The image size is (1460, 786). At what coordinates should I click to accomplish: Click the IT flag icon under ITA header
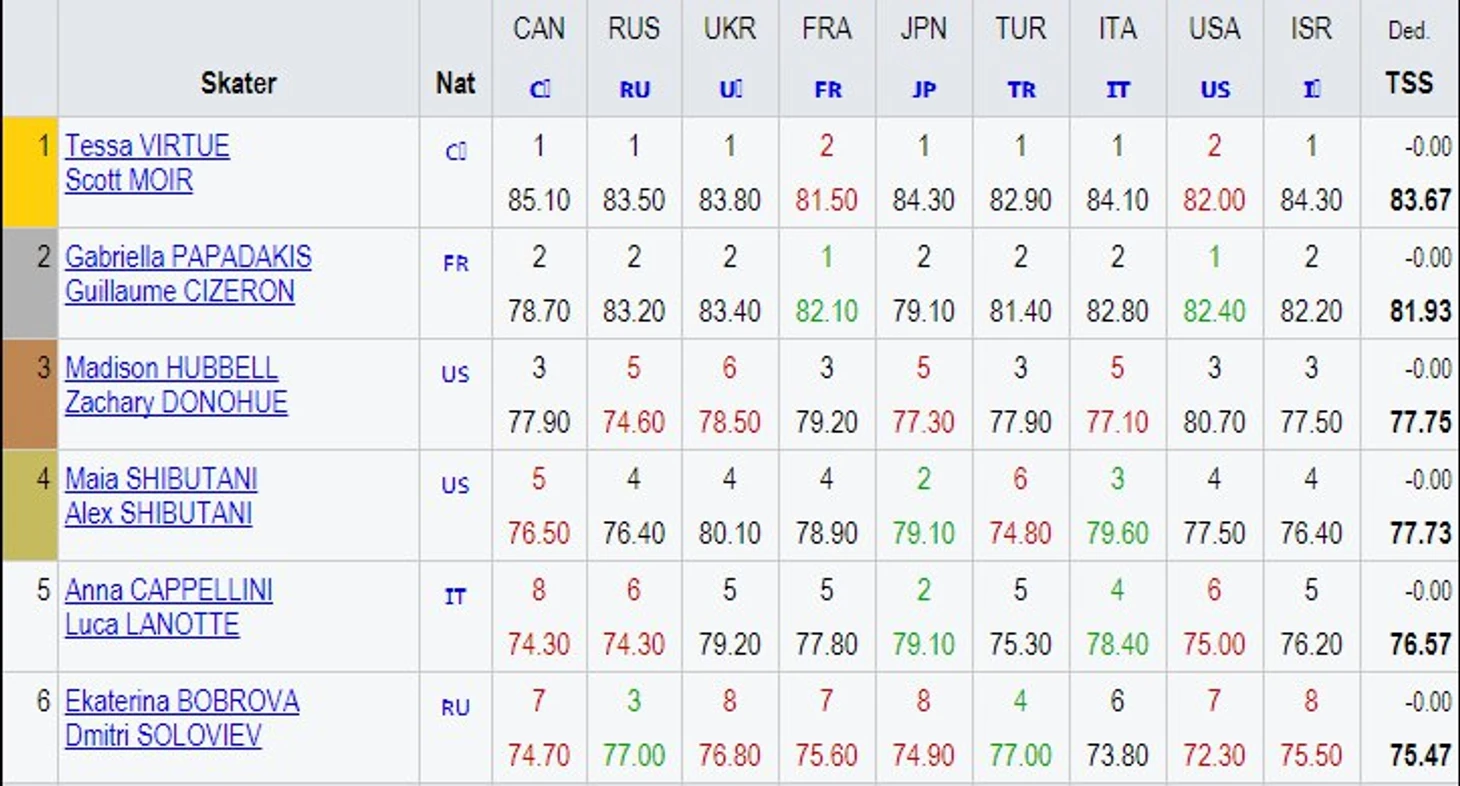pos(1118,90)
